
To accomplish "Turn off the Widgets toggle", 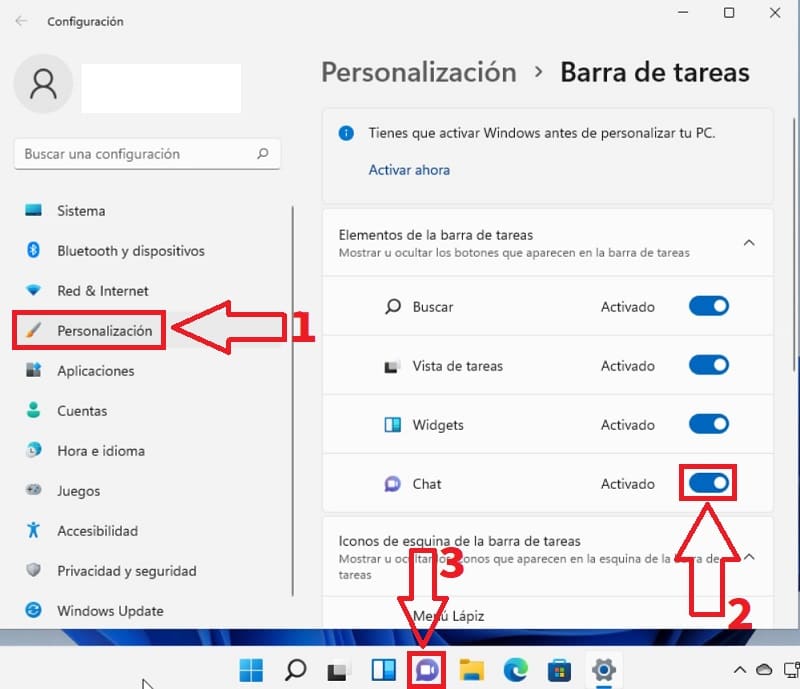I will [708, 424].
